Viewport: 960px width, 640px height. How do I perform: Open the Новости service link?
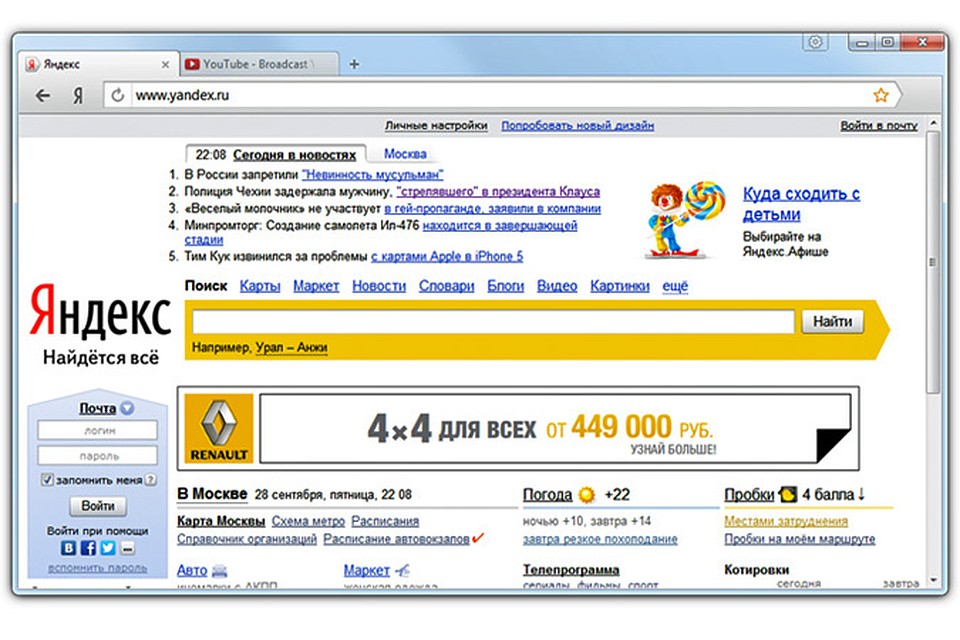point(378,286)
